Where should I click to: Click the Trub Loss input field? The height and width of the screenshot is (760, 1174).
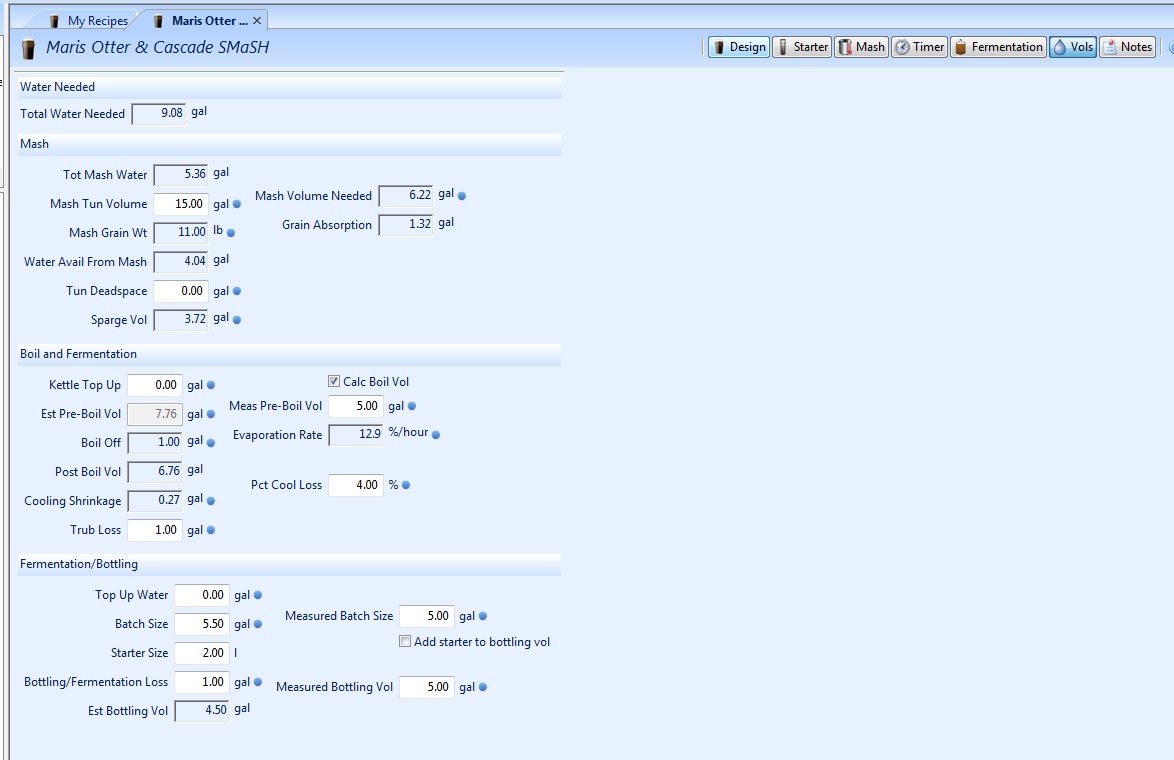[x=155, y=530]
